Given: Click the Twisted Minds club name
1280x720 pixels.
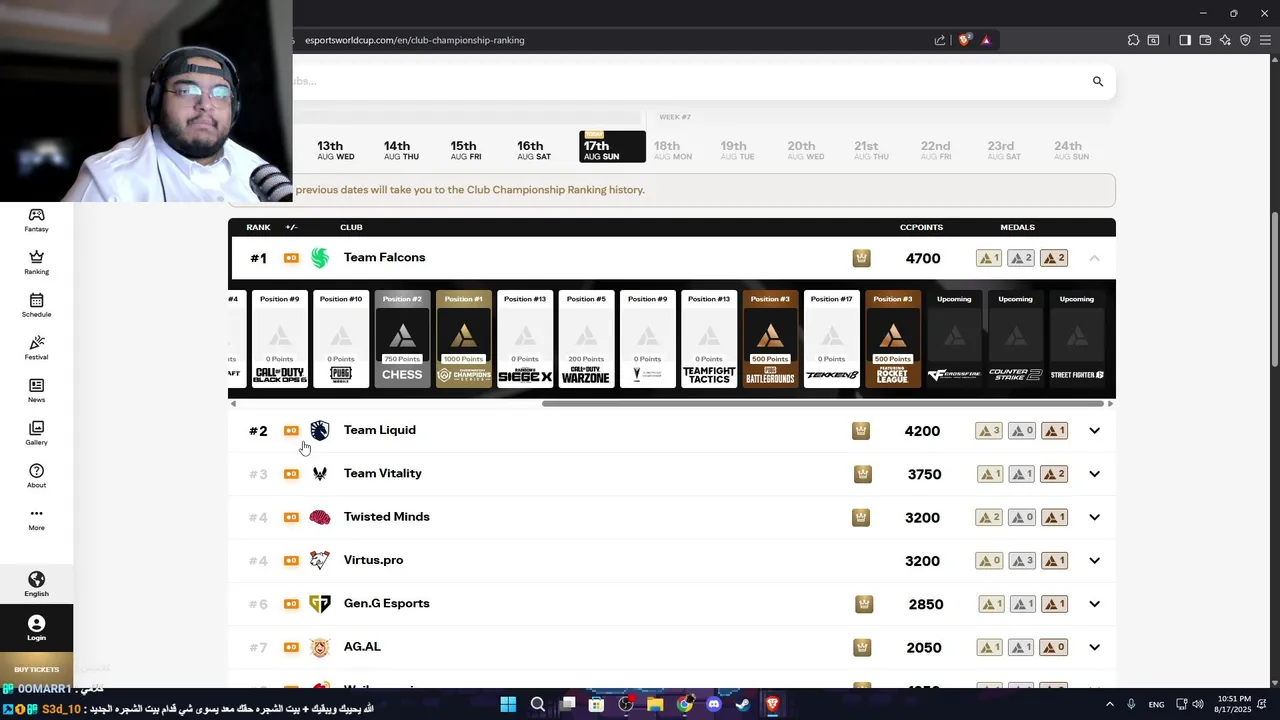Looking at the screenshot, I should [386, 517].
